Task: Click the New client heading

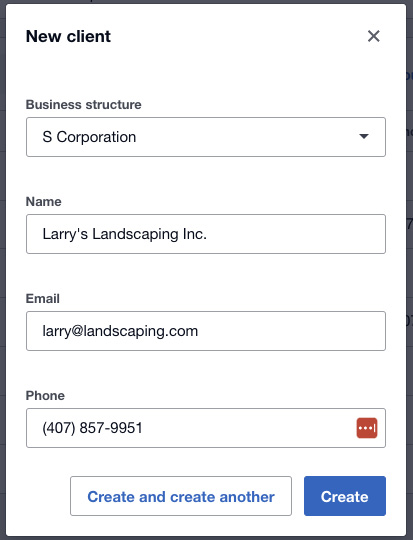Action: point(68,36)
